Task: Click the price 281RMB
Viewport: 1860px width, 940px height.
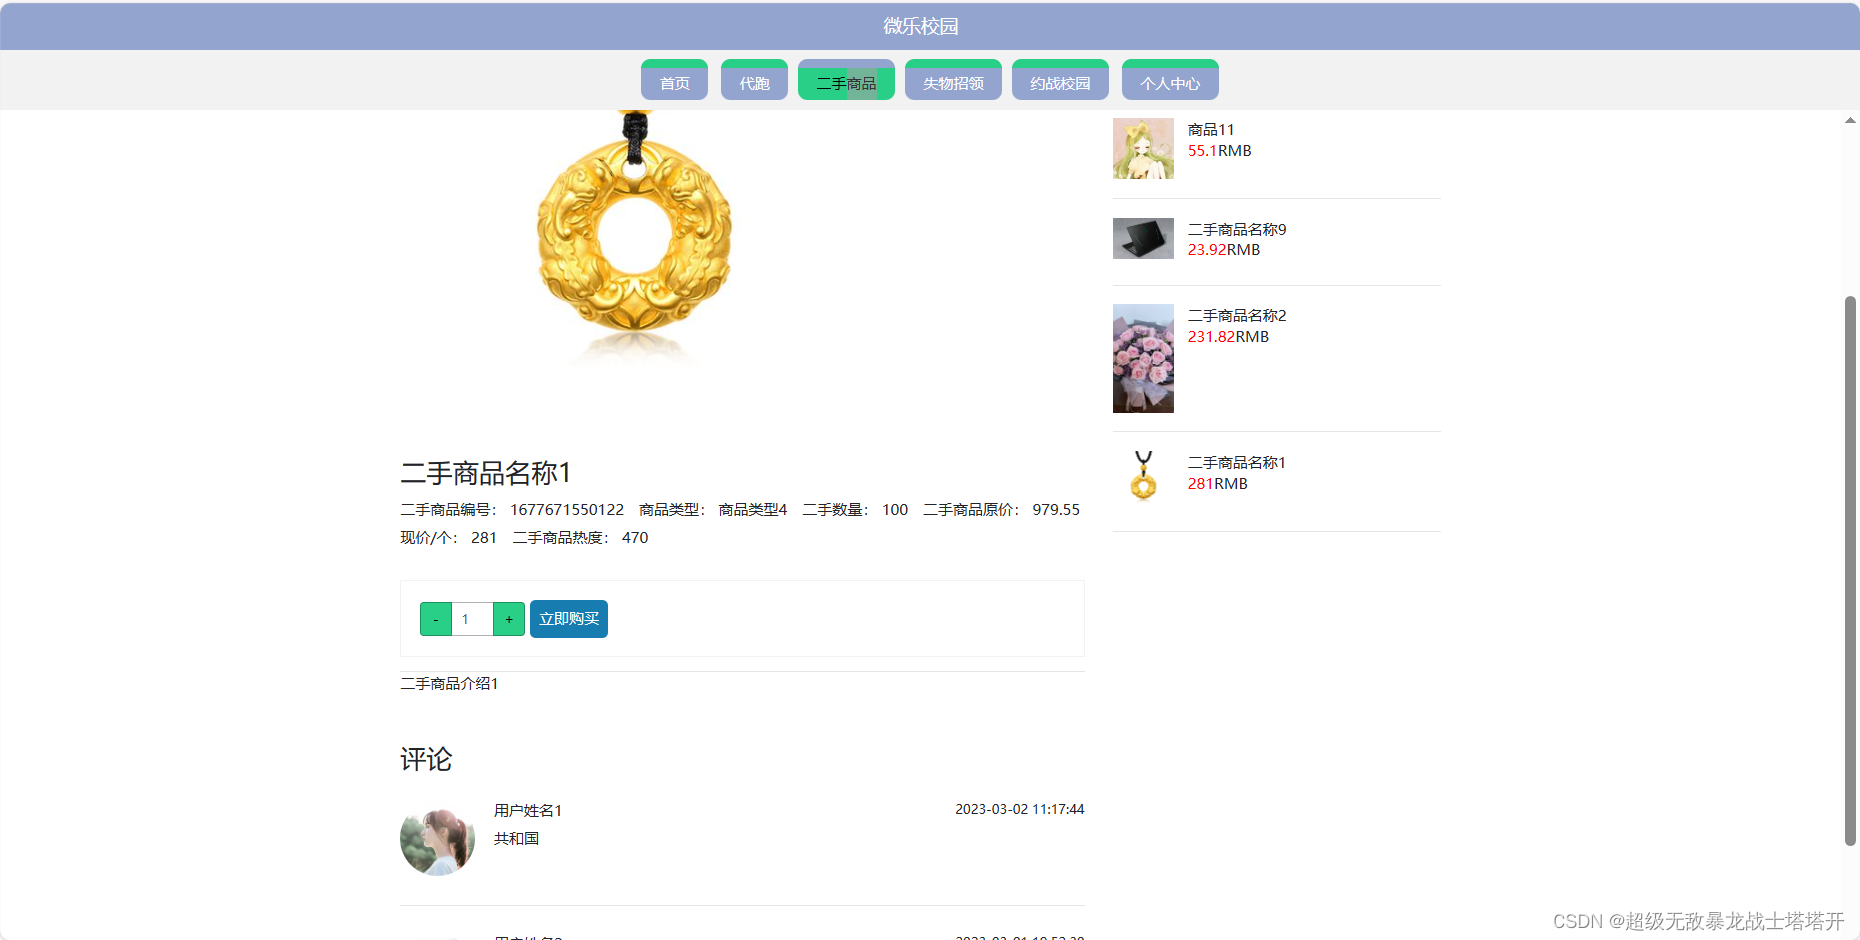Action: point(1218,484)
